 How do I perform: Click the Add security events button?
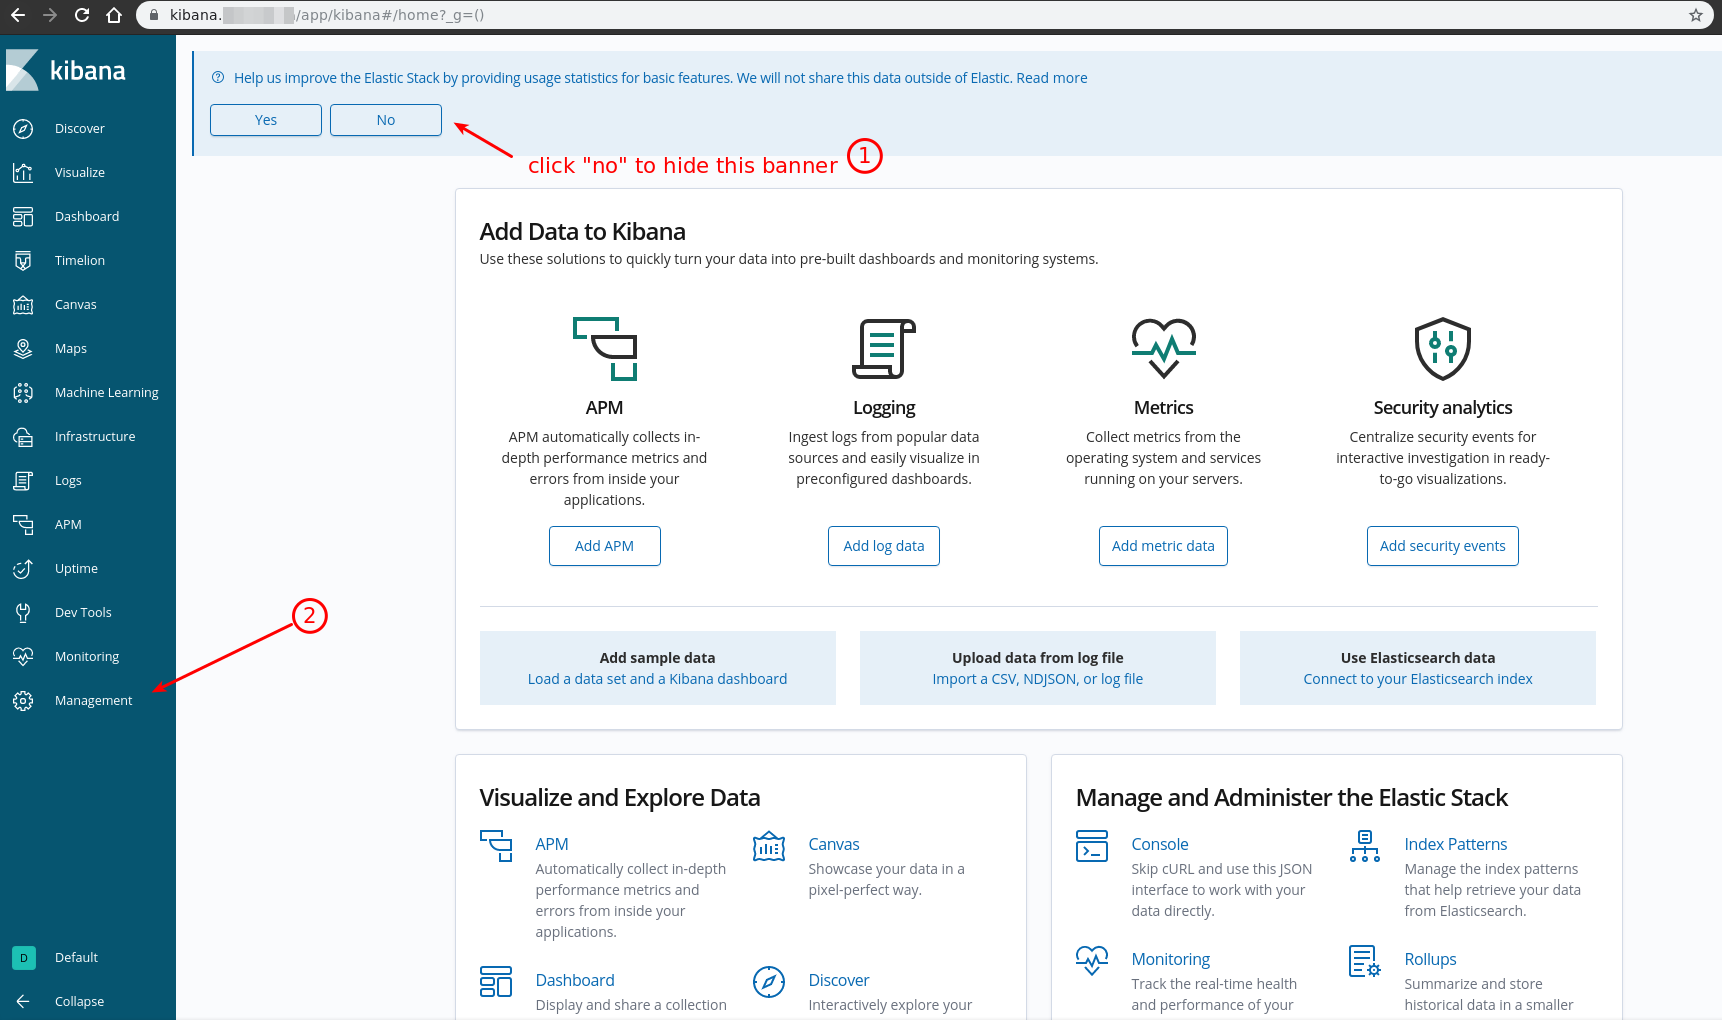point(1443,546)
